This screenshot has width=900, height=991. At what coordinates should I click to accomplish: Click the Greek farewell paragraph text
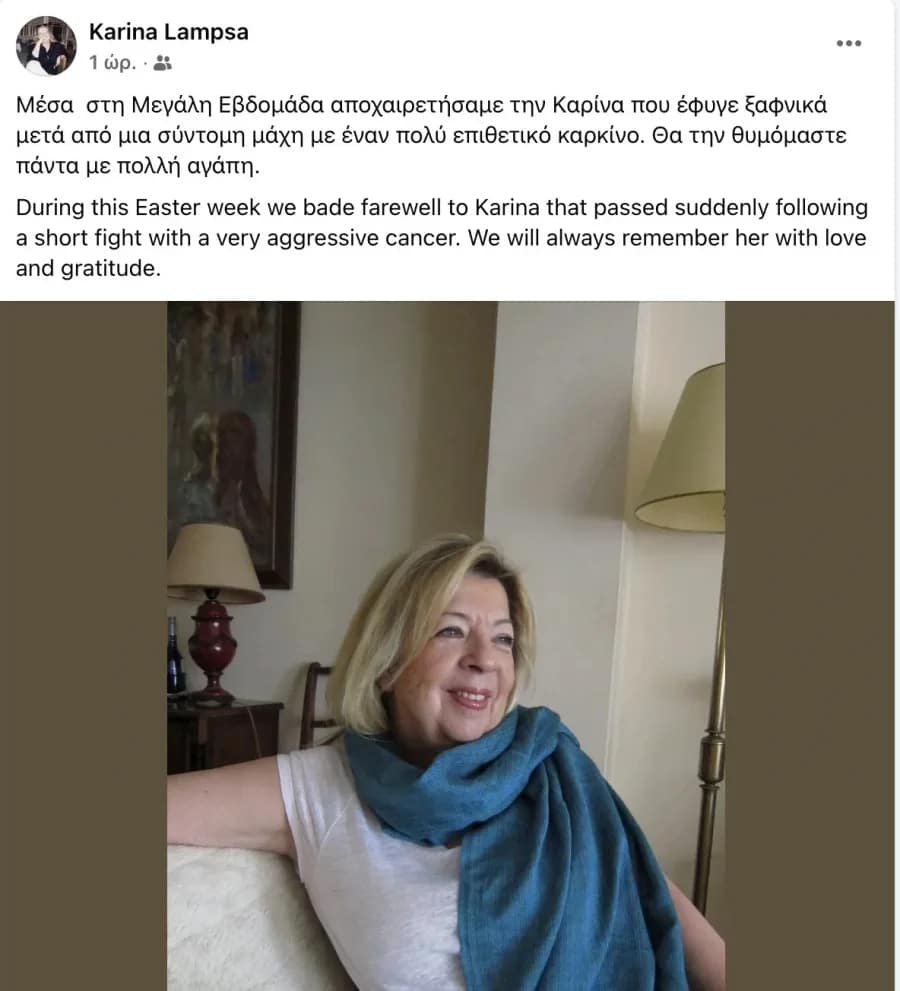[431, 135]
